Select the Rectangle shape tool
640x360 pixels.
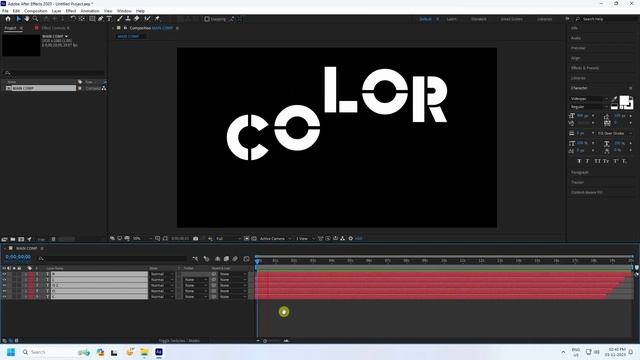click(x=92, y=19)
